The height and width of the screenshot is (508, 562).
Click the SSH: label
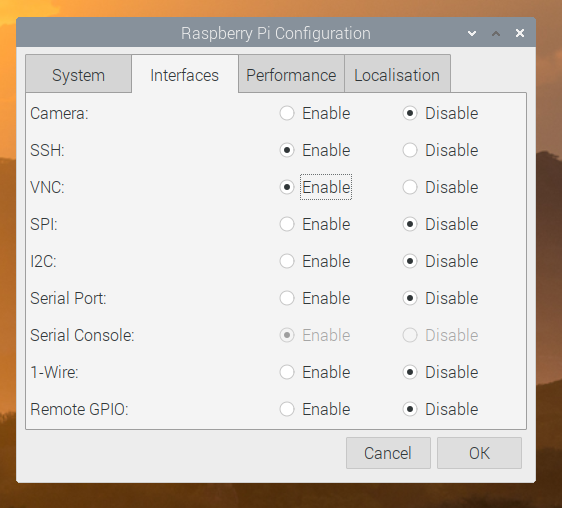(x=47, y=151)
